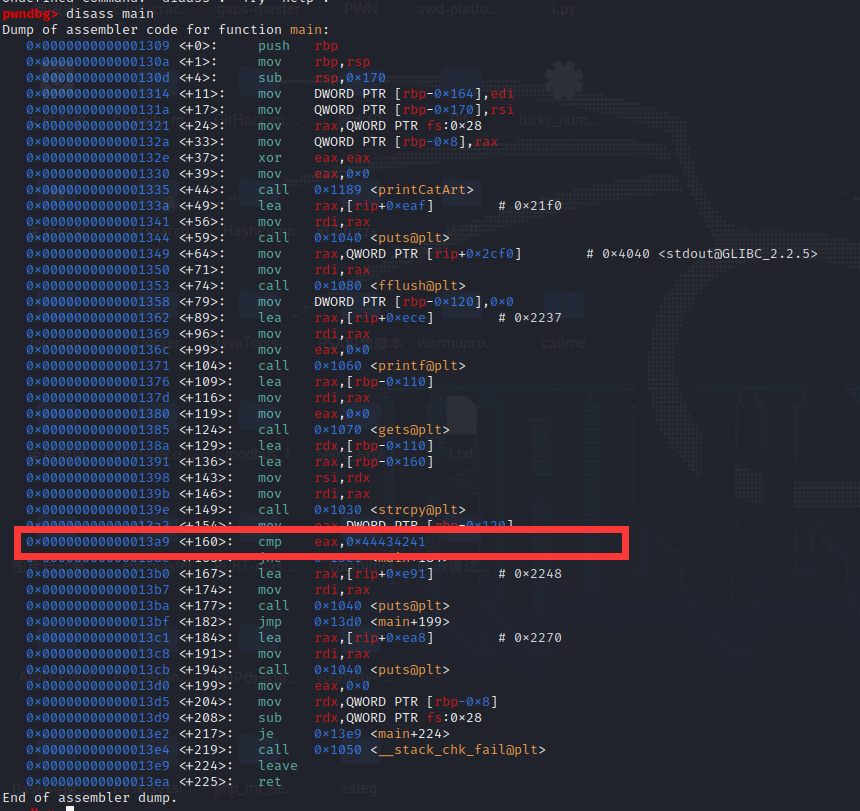Click the strcpy@plt call line
The height and width of the screenshot is (811, 860).
(x=246, y=509)
